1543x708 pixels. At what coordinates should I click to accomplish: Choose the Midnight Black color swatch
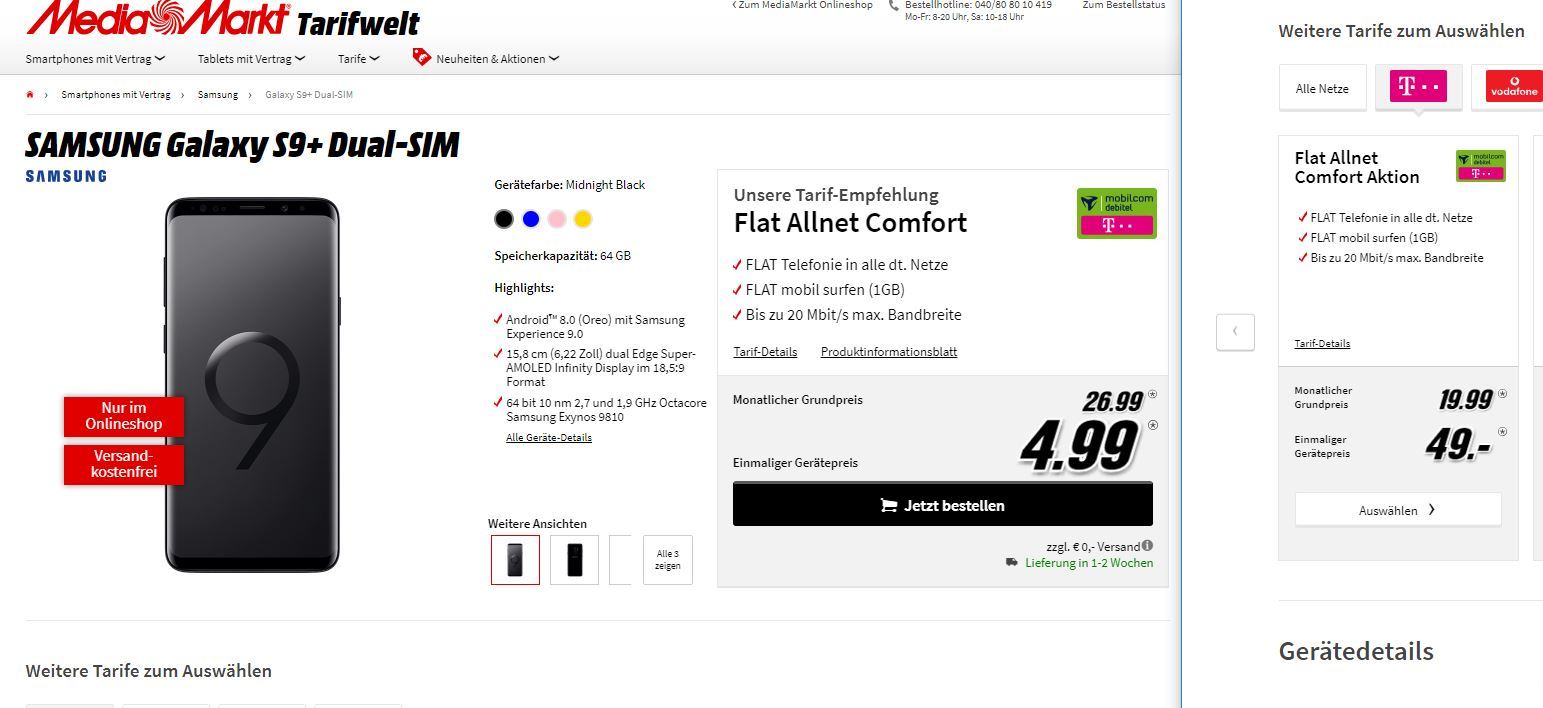click(504, 219)
